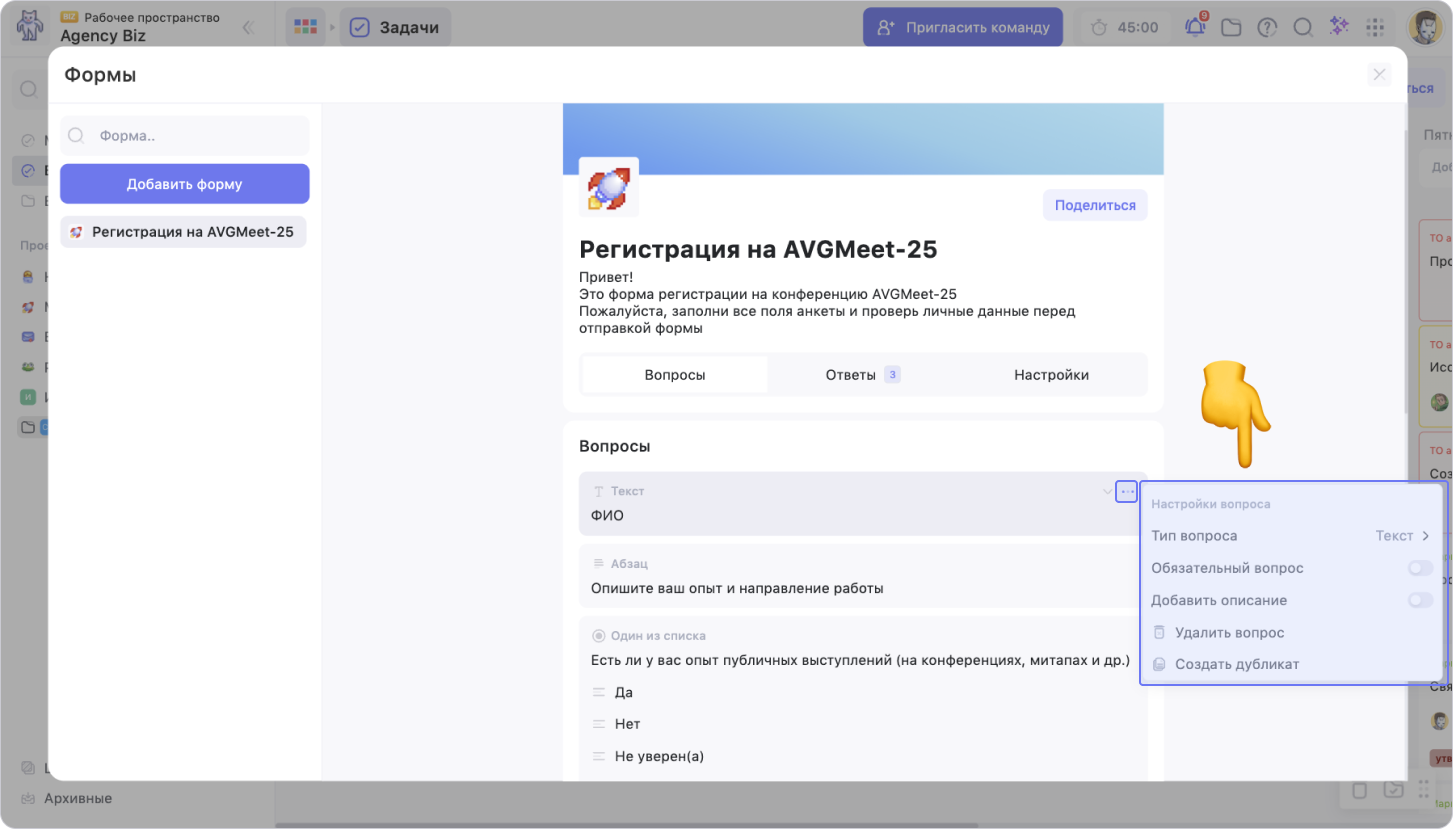Image resolution: width=1453 pixels, height=829 pixels.
Task: Enable the Обязательный вопрос toggle
Action: point(1420,568)
